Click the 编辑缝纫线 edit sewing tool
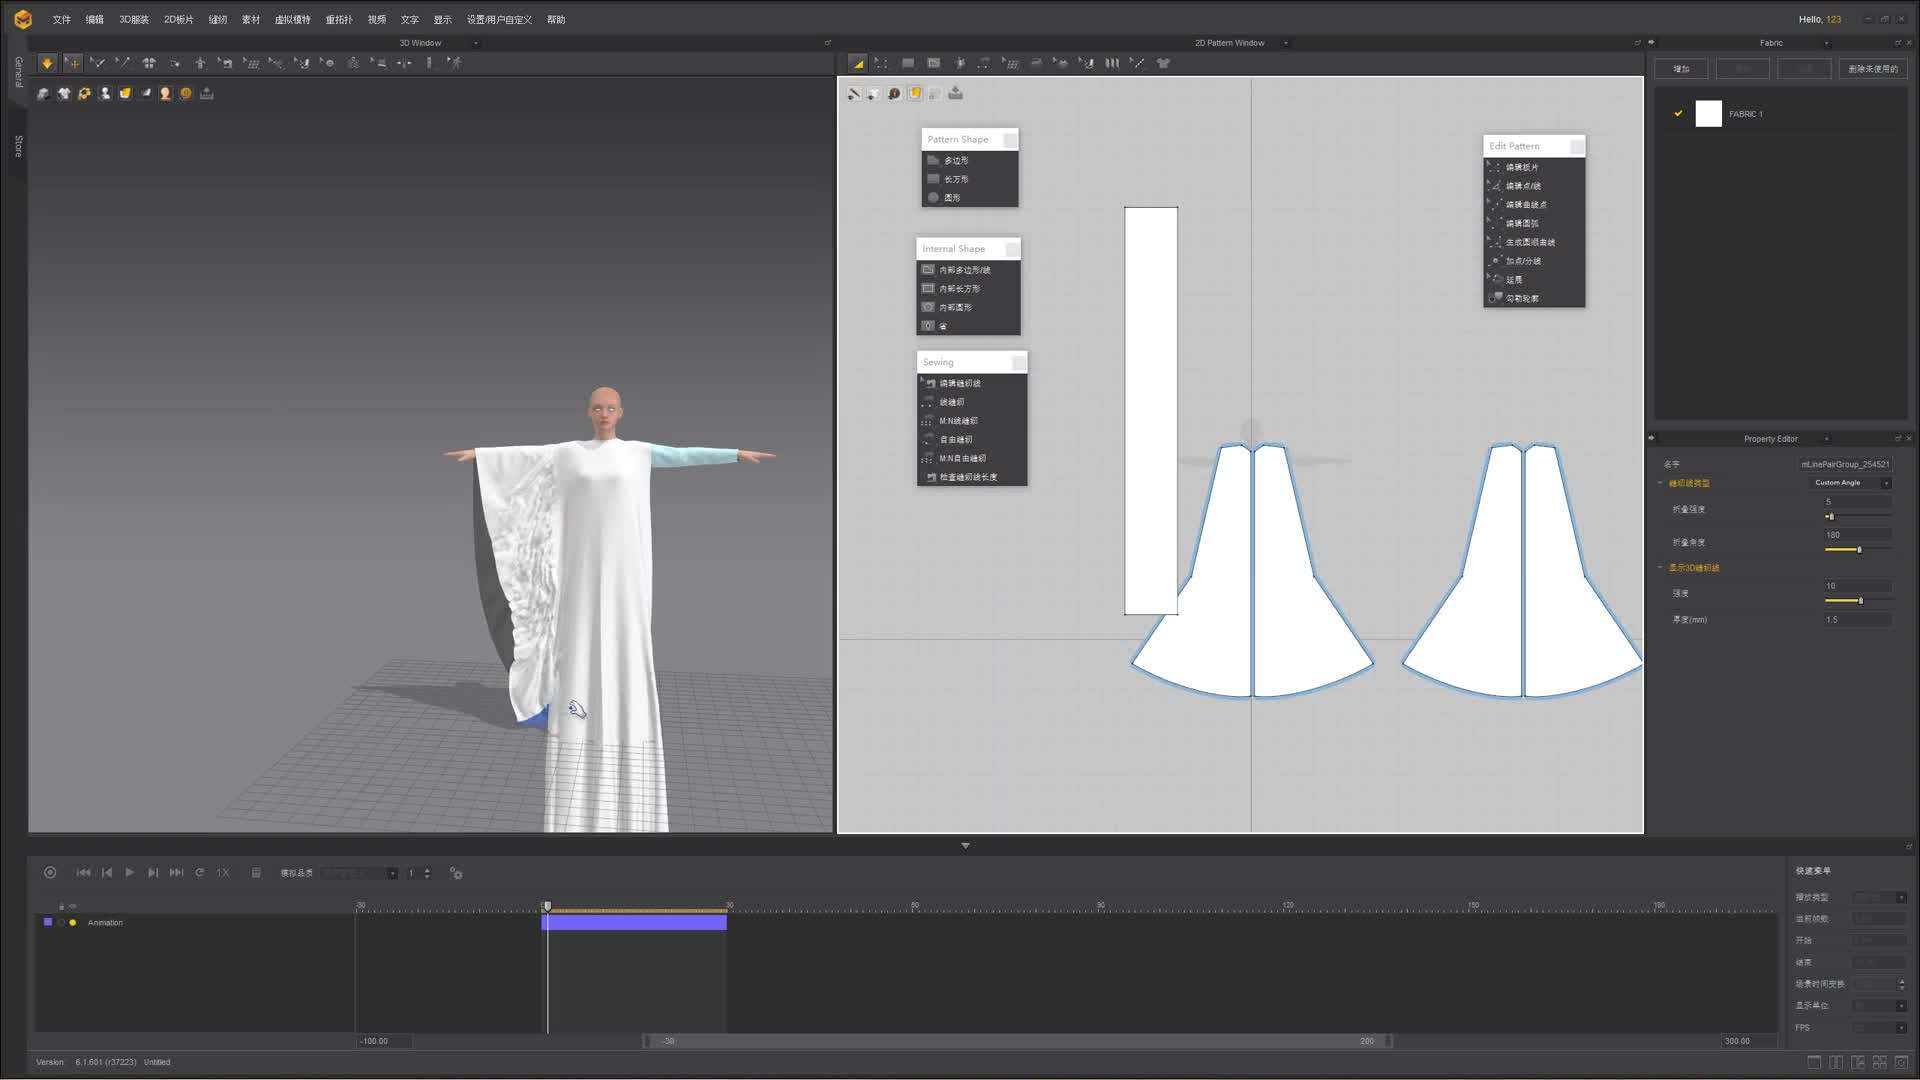This screenshot has width=1920, height=1080. (x=960, y=383)
